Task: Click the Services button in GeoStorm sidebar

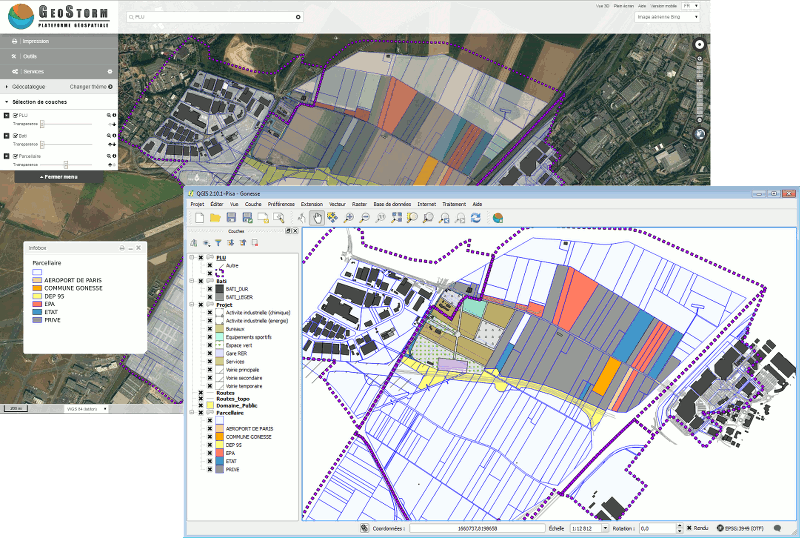Action: tap(59, 72)
